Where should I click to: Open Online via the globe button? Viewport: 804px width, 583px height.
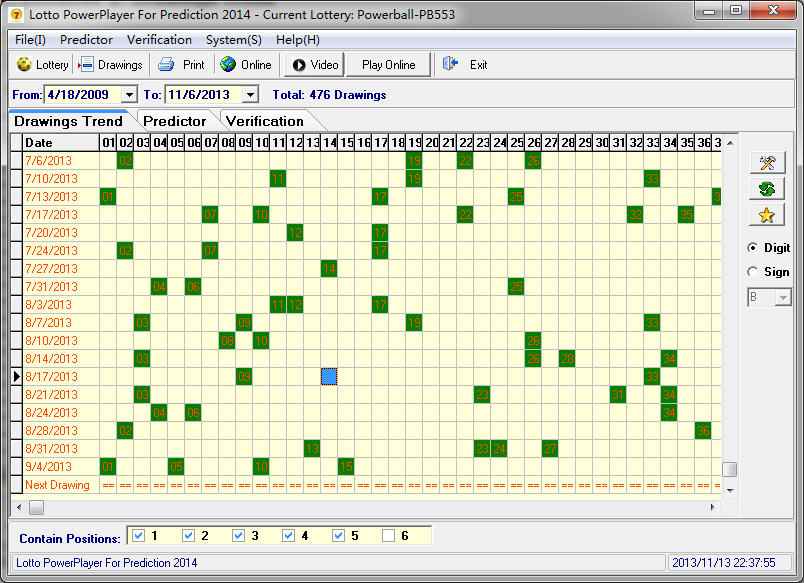tap(246, 65)
